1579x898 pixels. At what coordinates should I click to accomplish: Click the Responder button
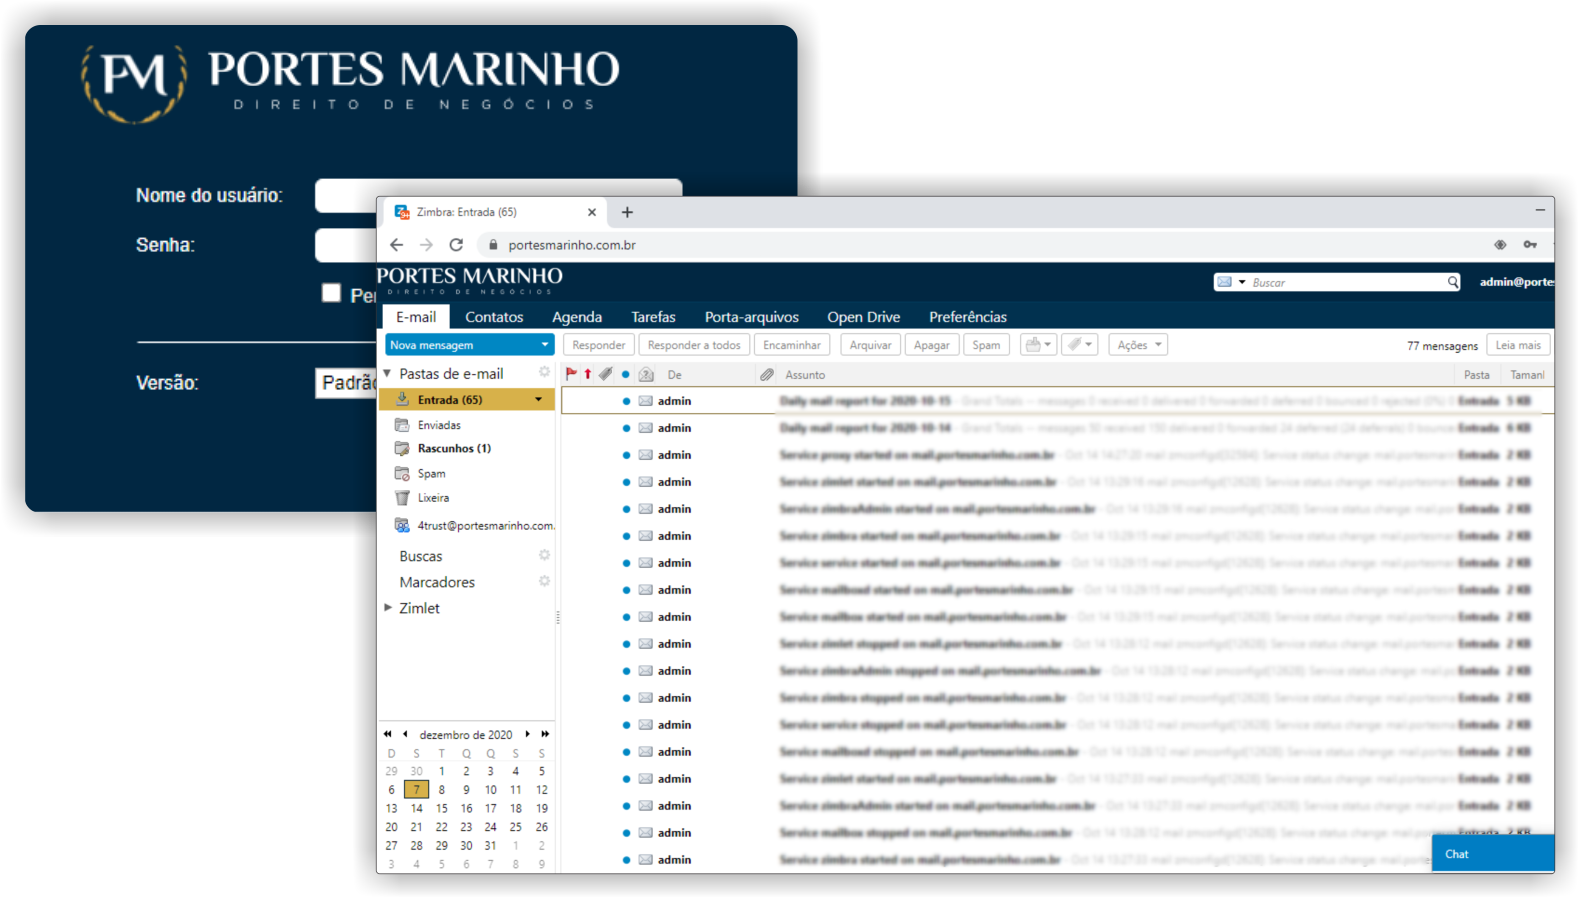(x=599, y=345)
